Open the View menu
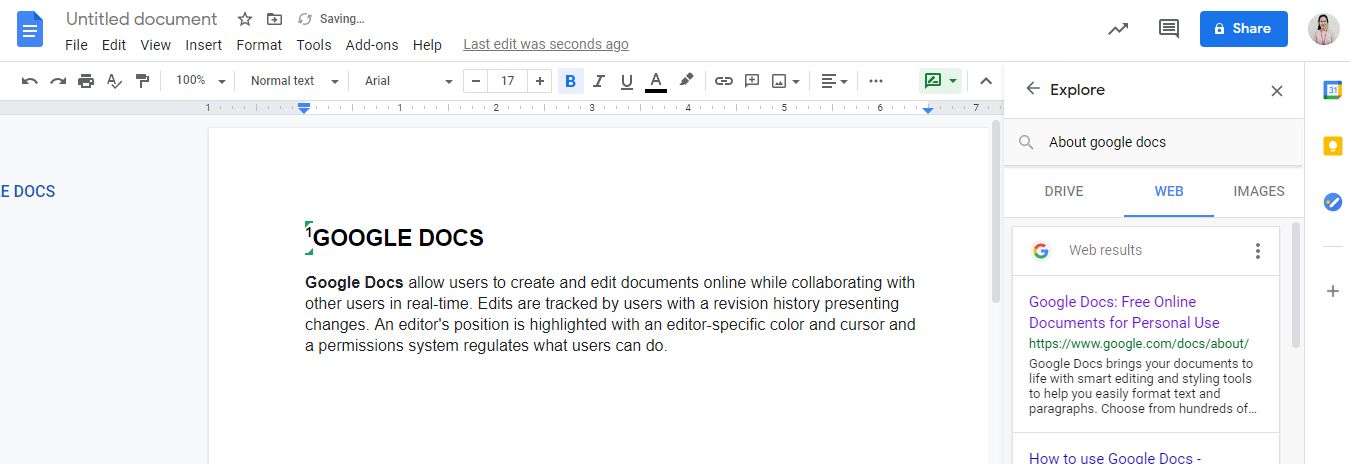 156,45
